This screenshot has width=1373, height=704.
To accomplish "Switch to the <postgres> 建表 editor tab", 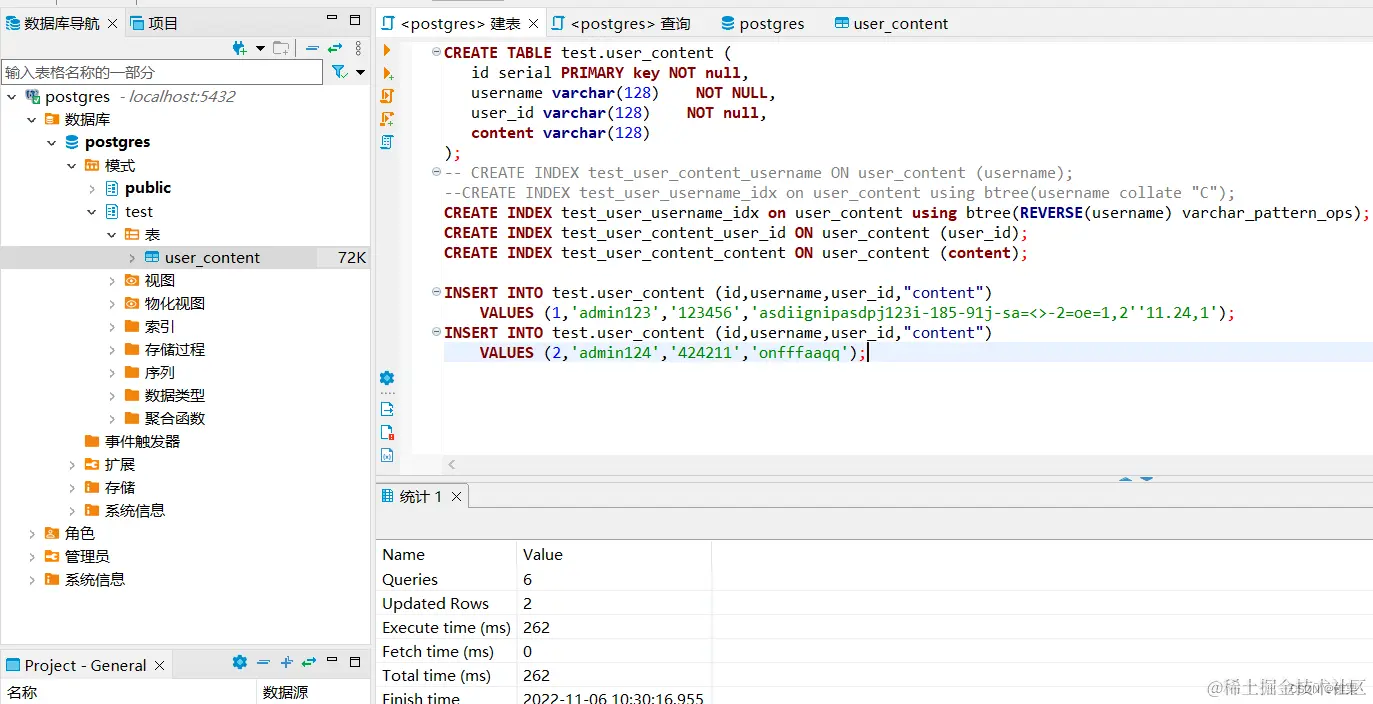I will pos(460,23).
